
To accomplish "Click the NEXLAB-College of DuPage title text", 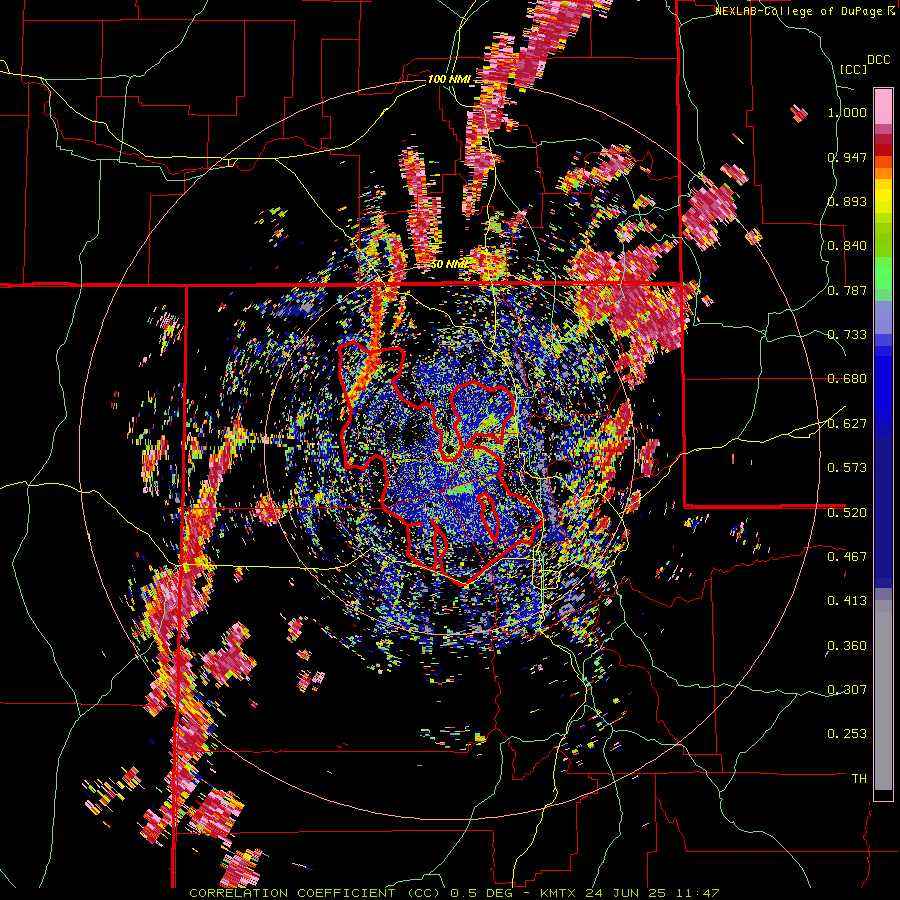I will [x=803, y=11].
